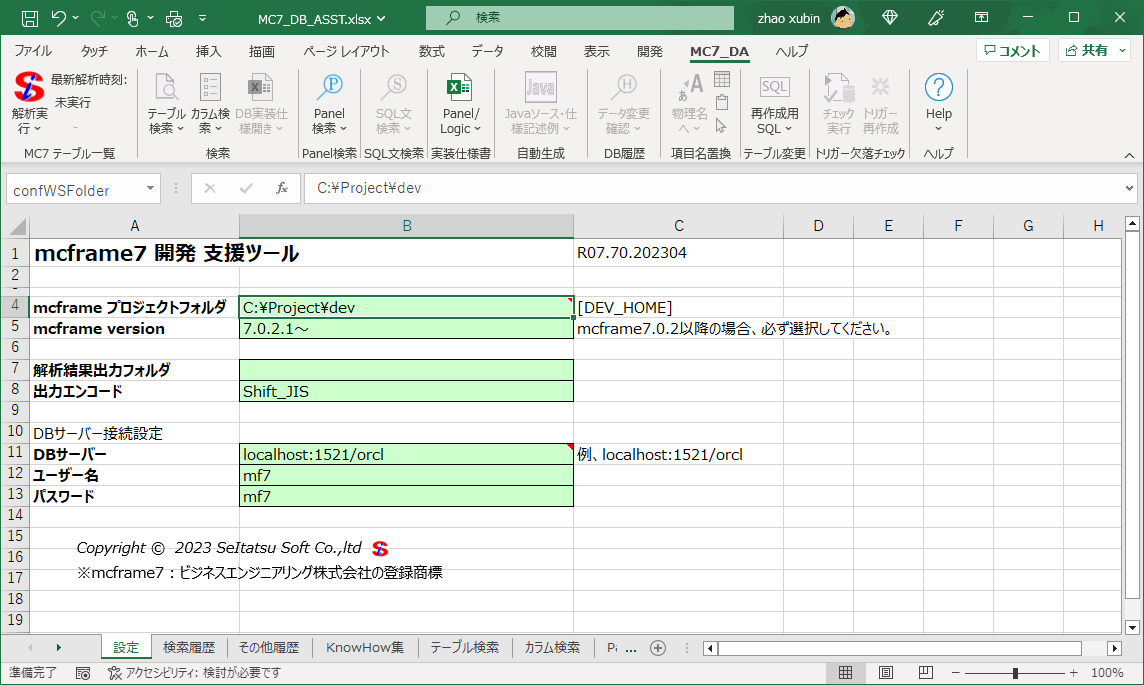This screenshot has width=1144, height=685.
Task: Click the 共有 share button
Action: 1094,51
